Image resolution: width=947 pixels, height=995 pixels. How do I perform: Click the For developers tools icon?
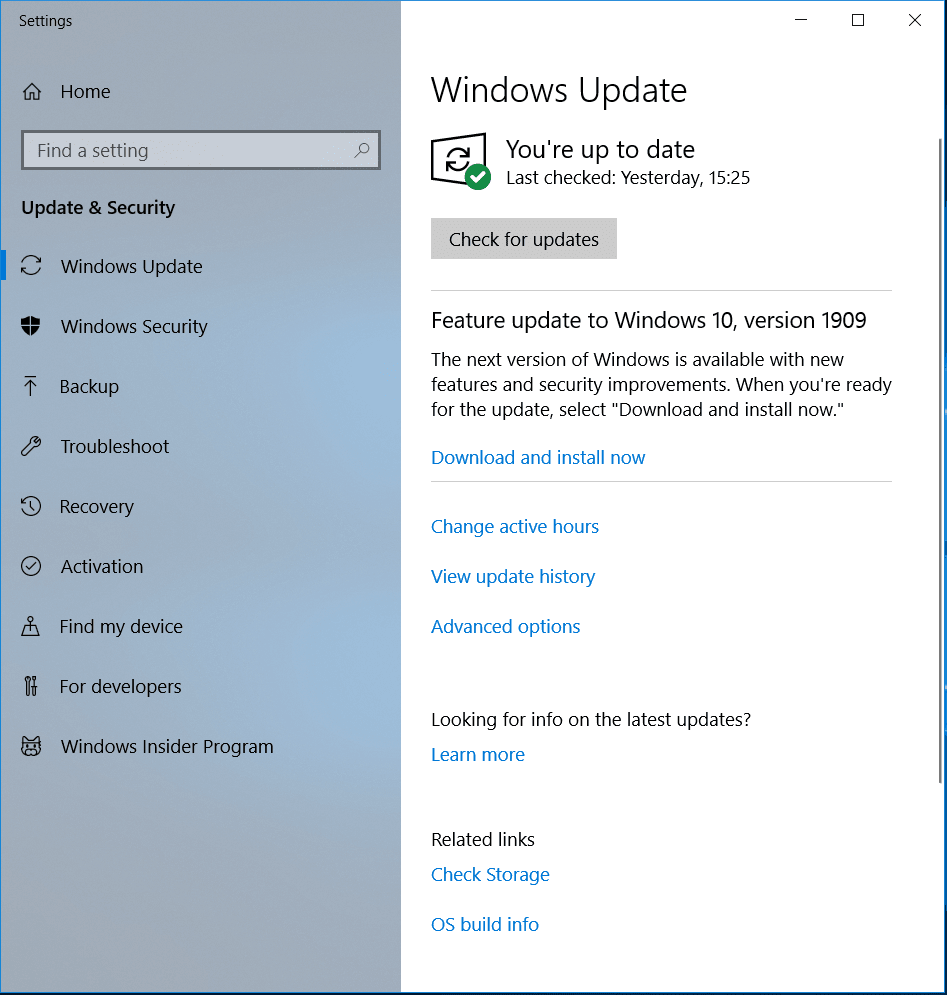click(30, 686)
